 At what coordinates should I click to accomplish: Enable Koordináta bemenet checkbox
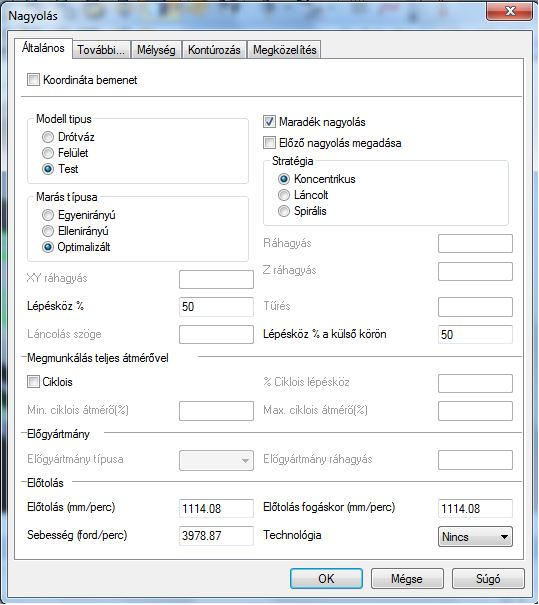pos(34,80)
